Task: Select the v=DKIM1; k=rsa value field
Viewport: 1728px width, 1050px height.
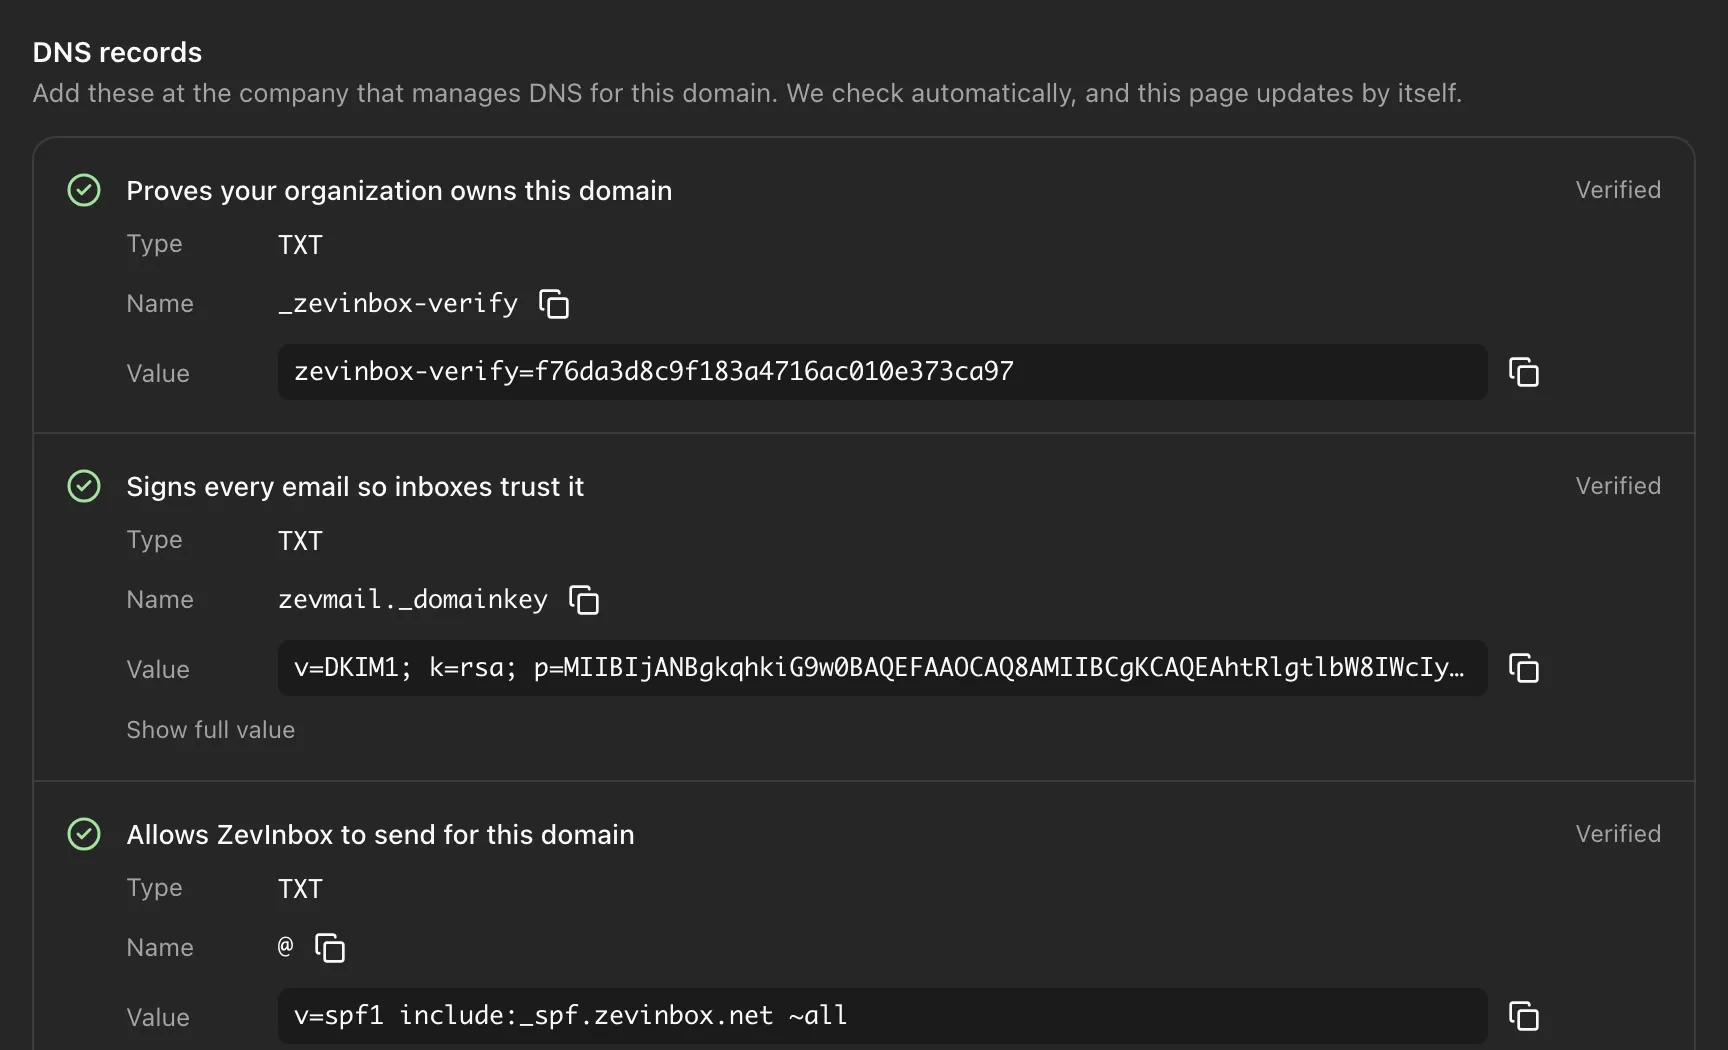Action: point(883,668)
